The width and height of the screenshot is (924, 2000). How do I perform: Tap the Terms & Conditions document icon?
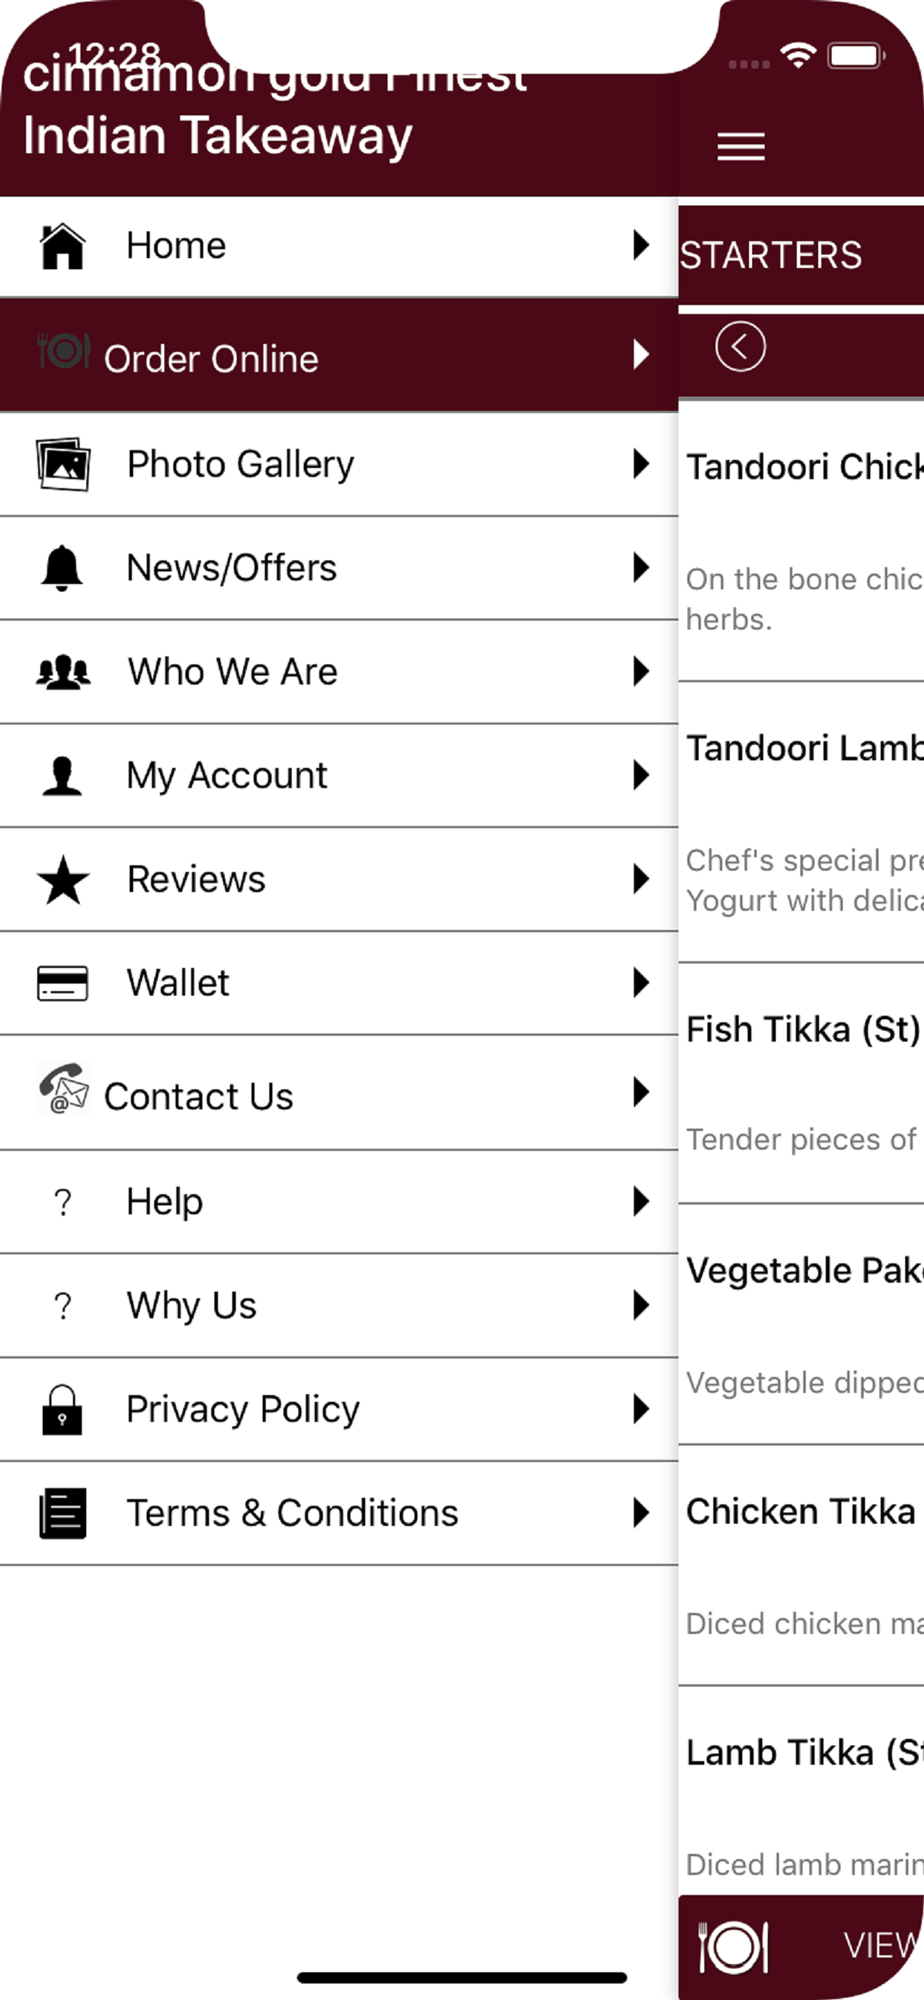click(62, 1513)
